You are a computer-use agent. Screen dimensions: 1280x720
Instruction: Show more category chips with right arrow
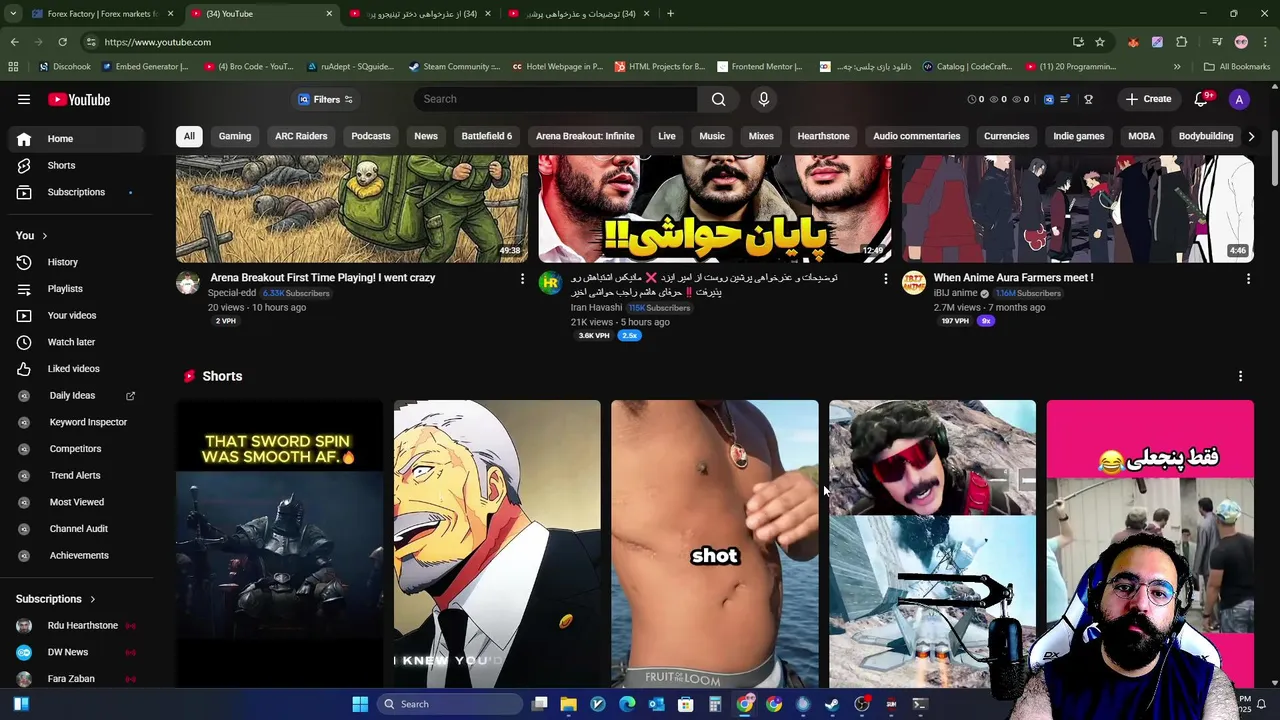pyautogui.click(x=1251, y=136)
